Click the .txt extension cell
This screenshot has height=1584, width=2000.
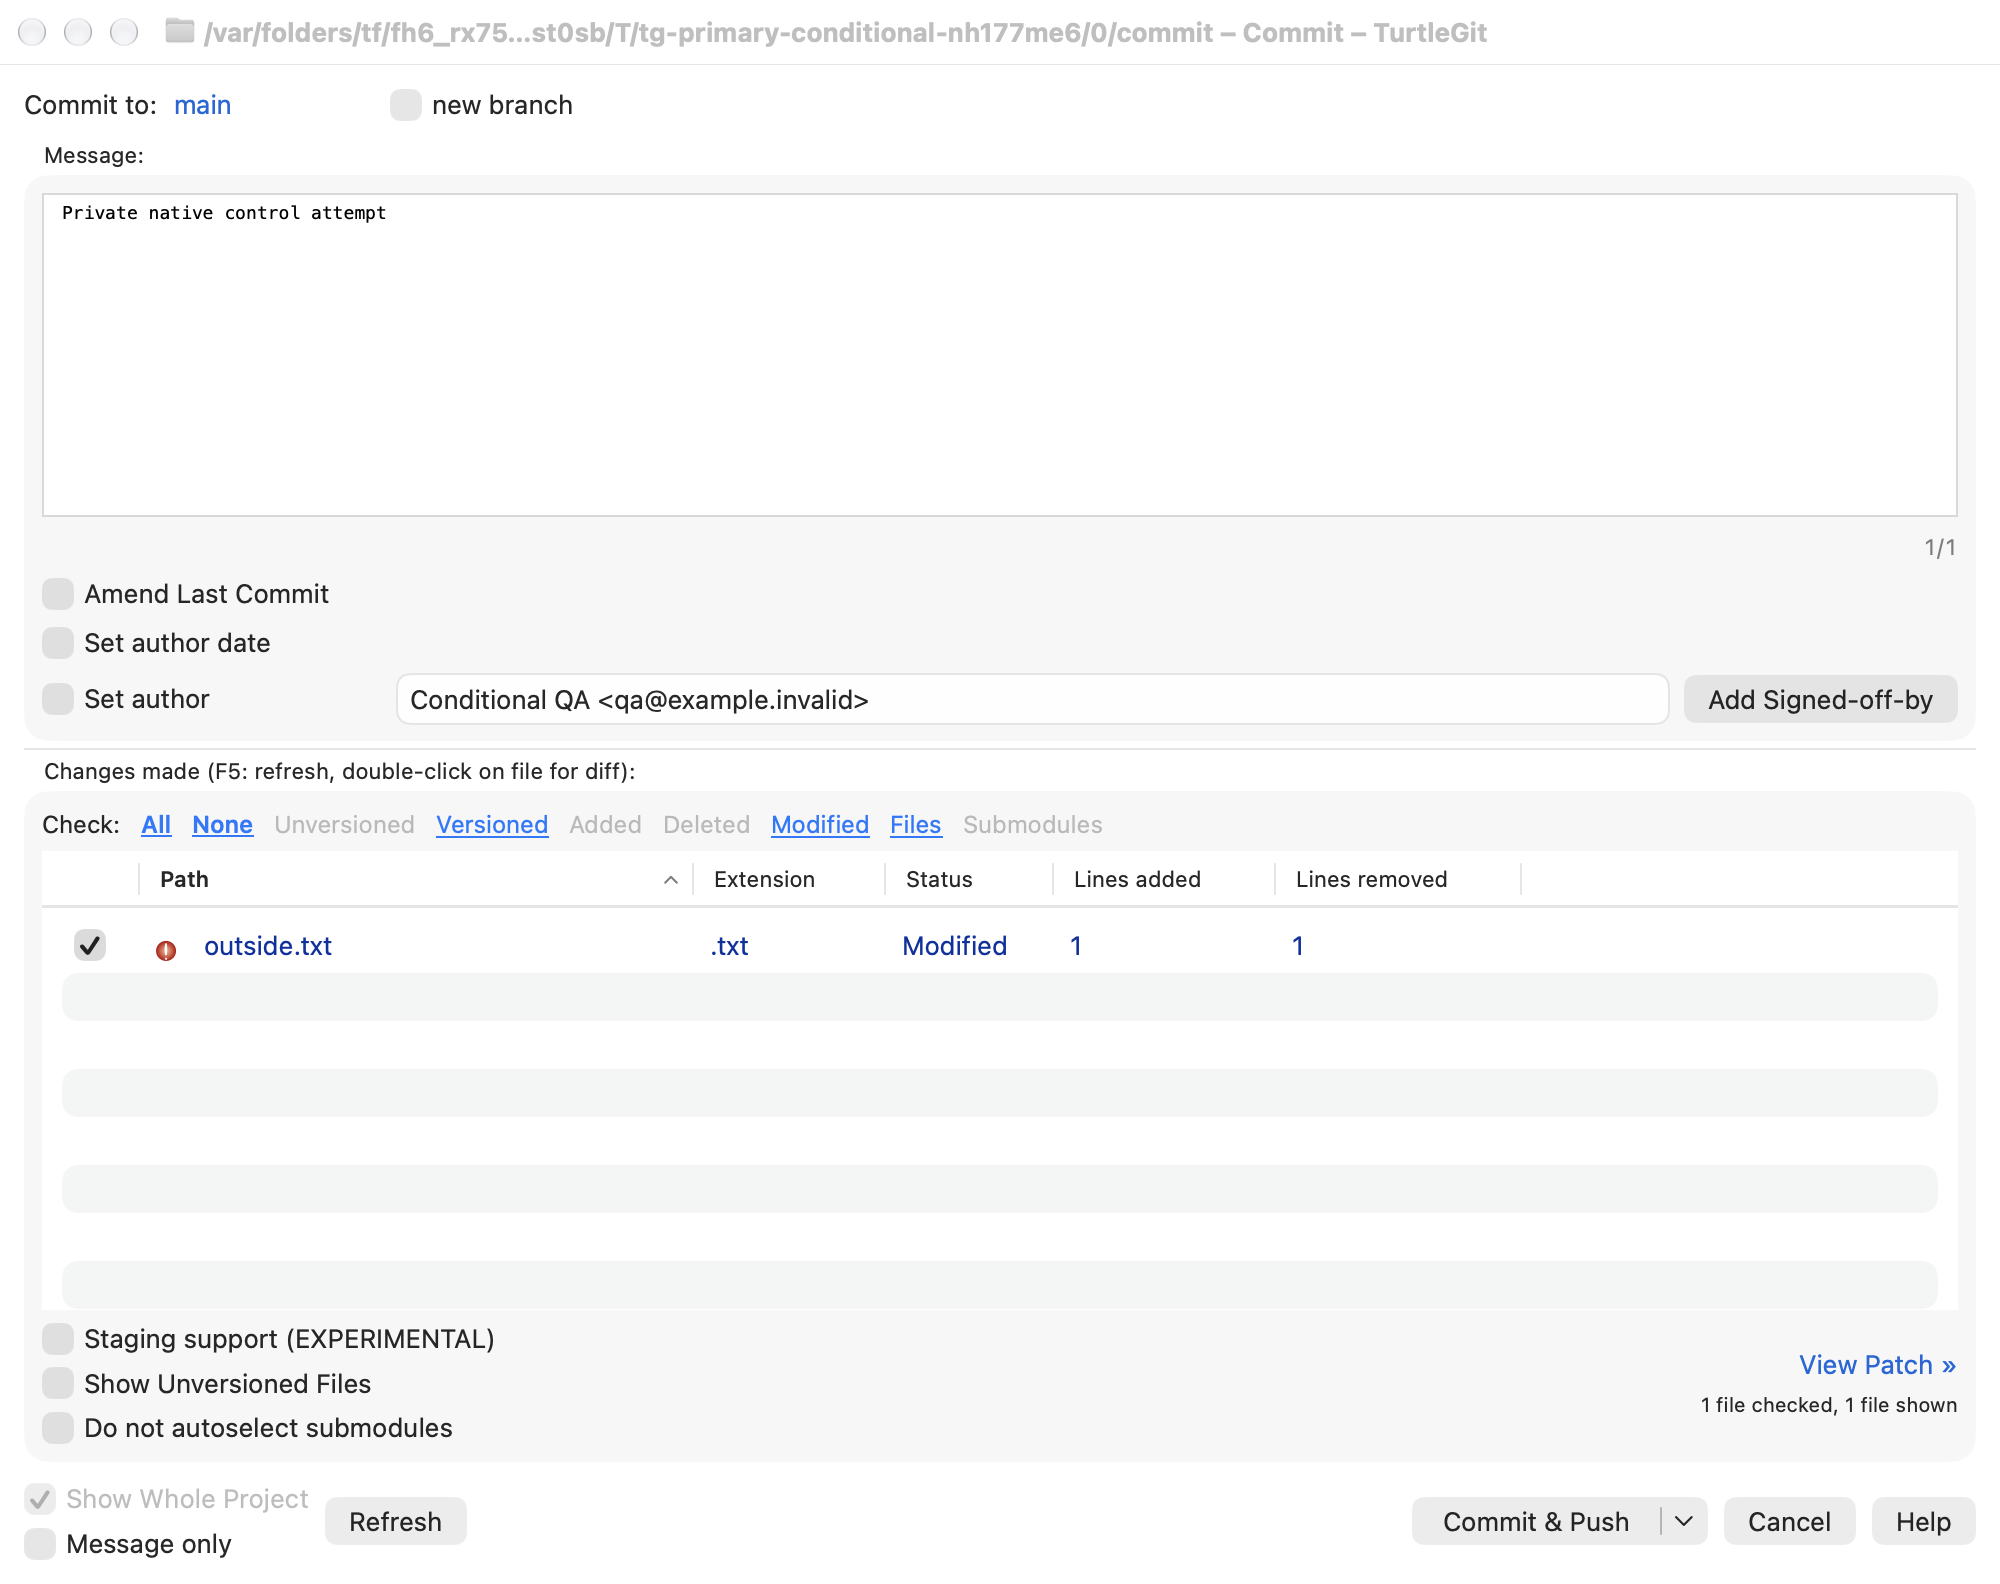[x=730, y=946]
